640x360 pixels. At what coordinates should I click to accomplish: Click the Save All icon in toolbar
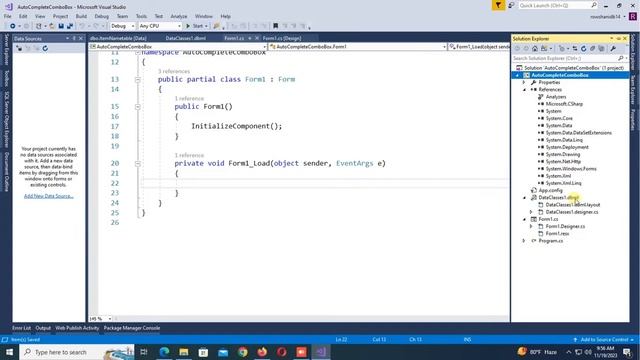70,26
